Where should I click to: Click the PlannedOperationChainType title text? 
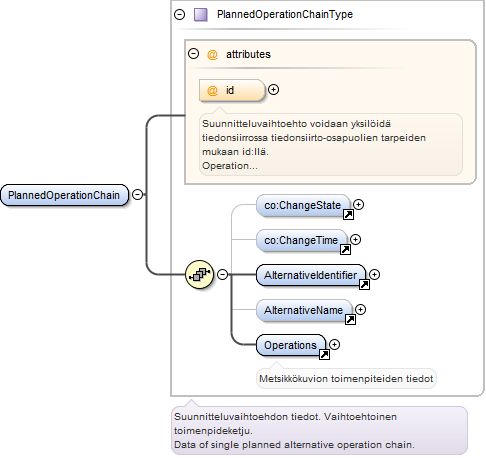(285, 15)
